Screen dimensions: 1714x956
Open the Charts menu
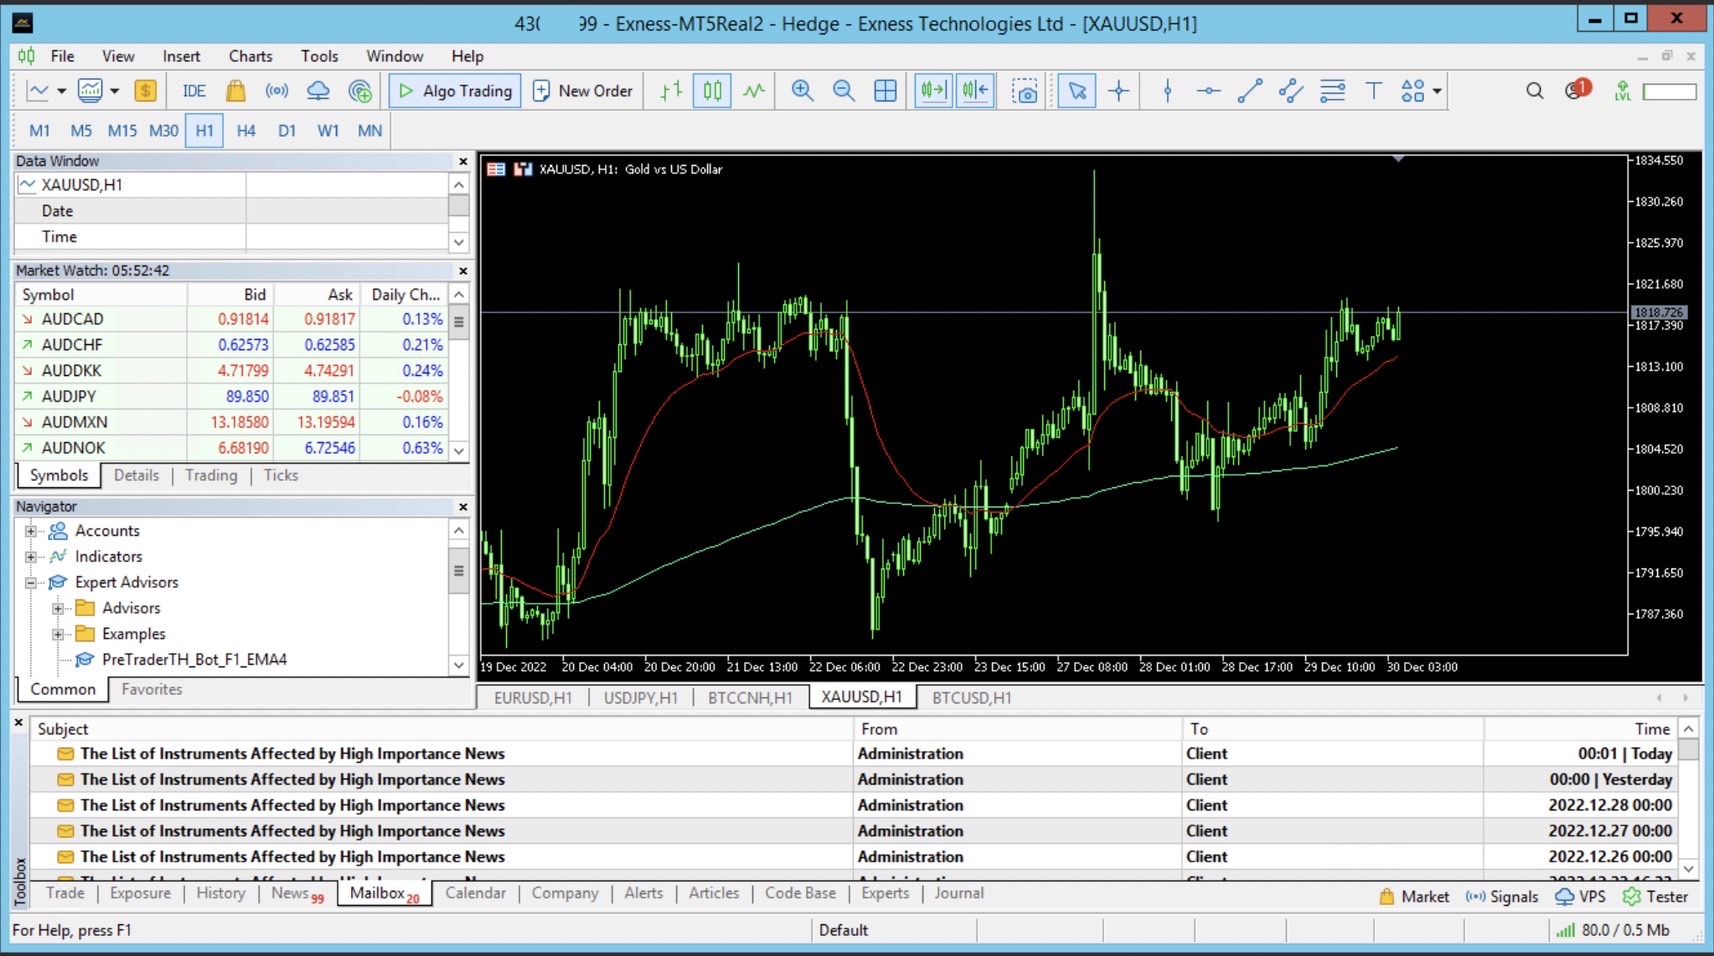tap(250, 56)
